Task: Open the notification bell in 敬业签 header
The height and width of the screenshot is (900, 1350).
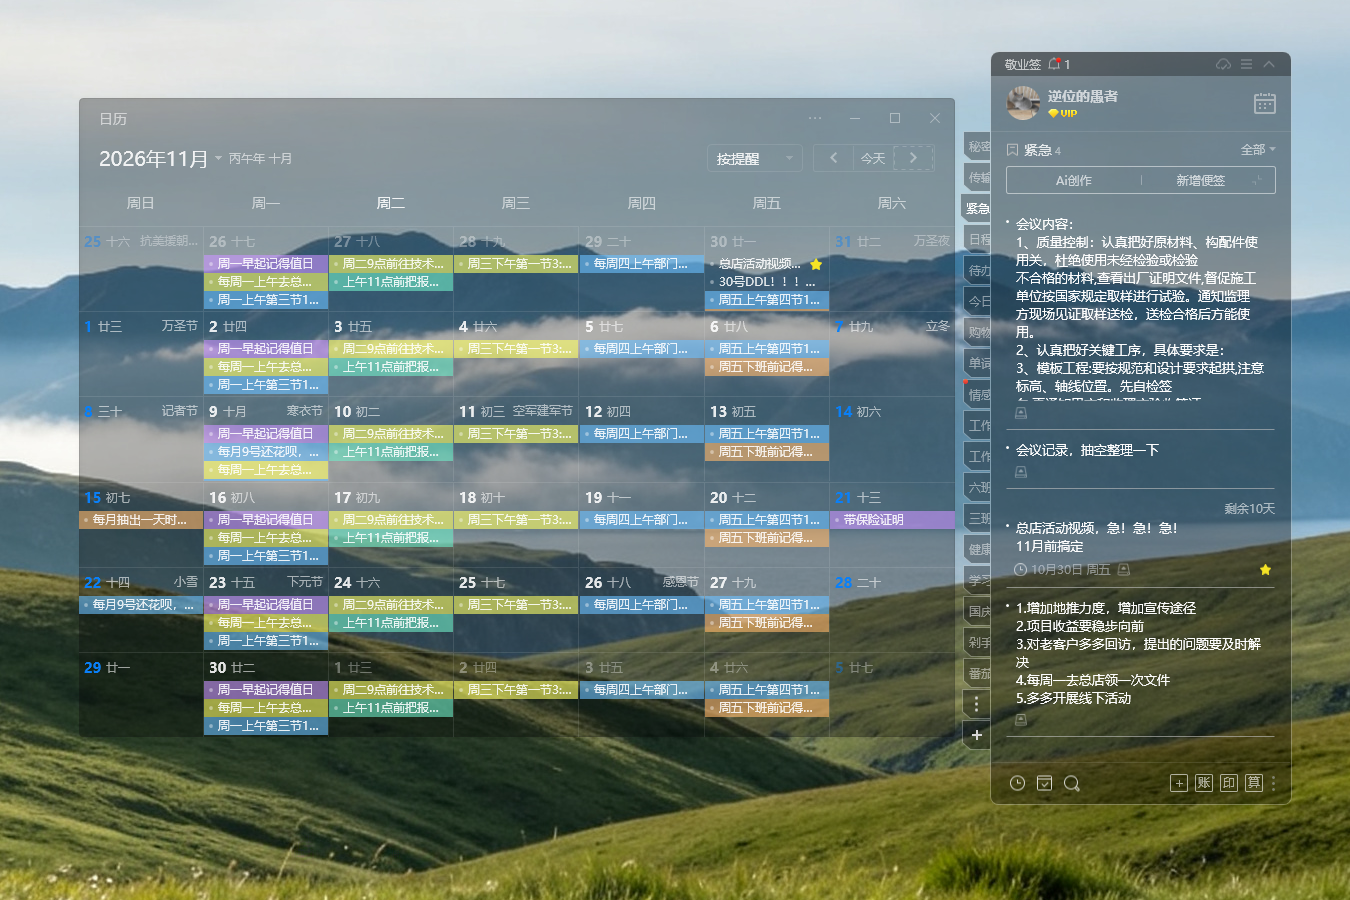Action: 1054,64
